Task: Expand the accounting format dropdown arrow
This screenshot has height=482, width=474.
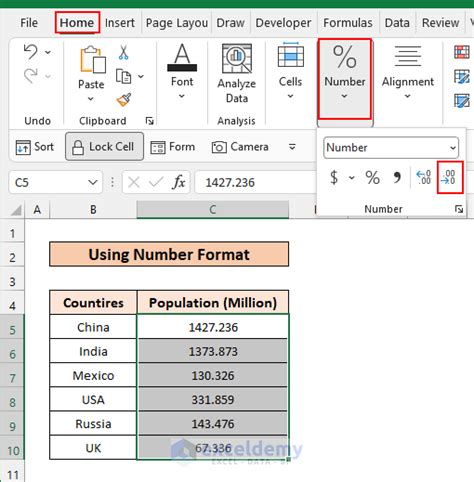Action: point(351,177)
